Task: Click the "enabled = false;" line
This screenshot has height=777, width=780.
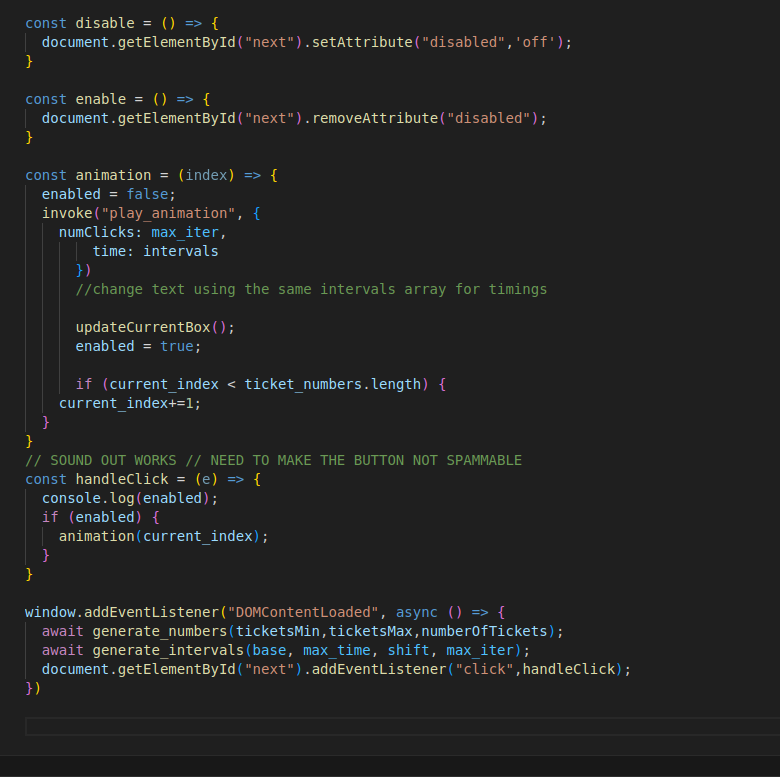Action: pos(108,194)
